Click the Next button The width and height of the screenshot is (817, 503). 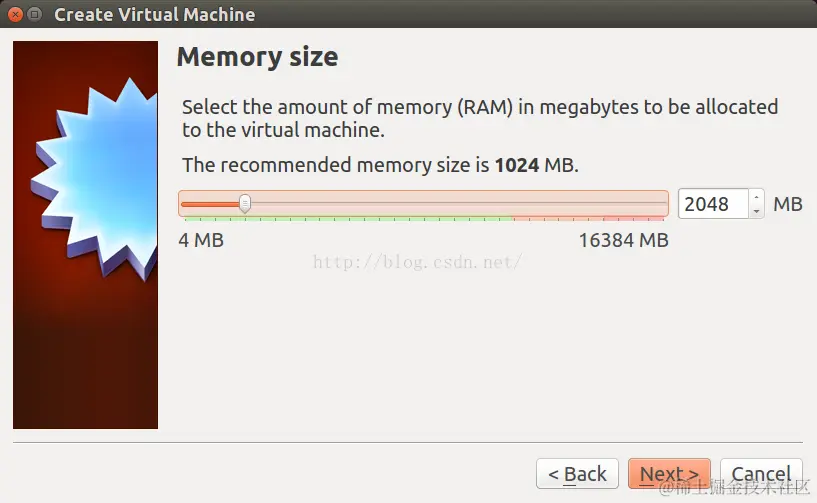coord(669,474)
